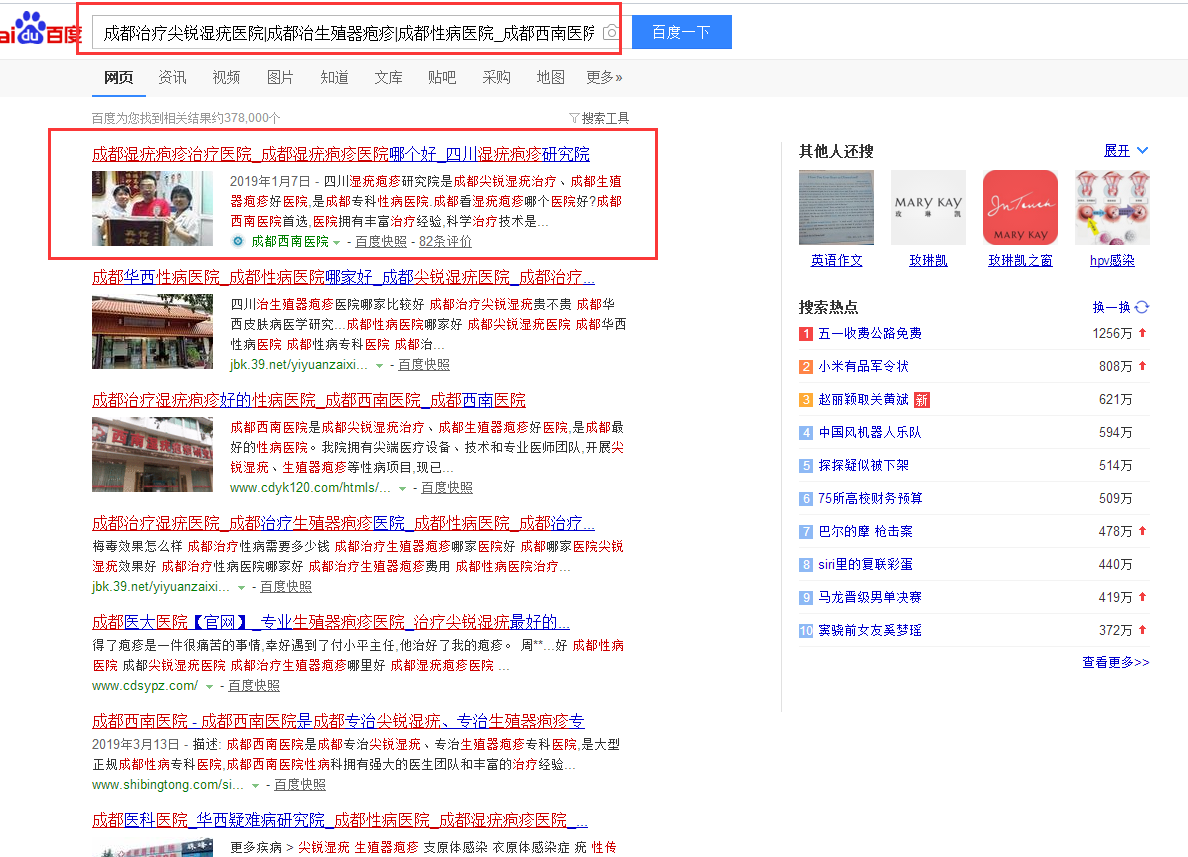Image resolution: width=1188 pixels, height=857 pixels.
Task: Switch to the 地图 tab
Action: click(x=550, y=77)
